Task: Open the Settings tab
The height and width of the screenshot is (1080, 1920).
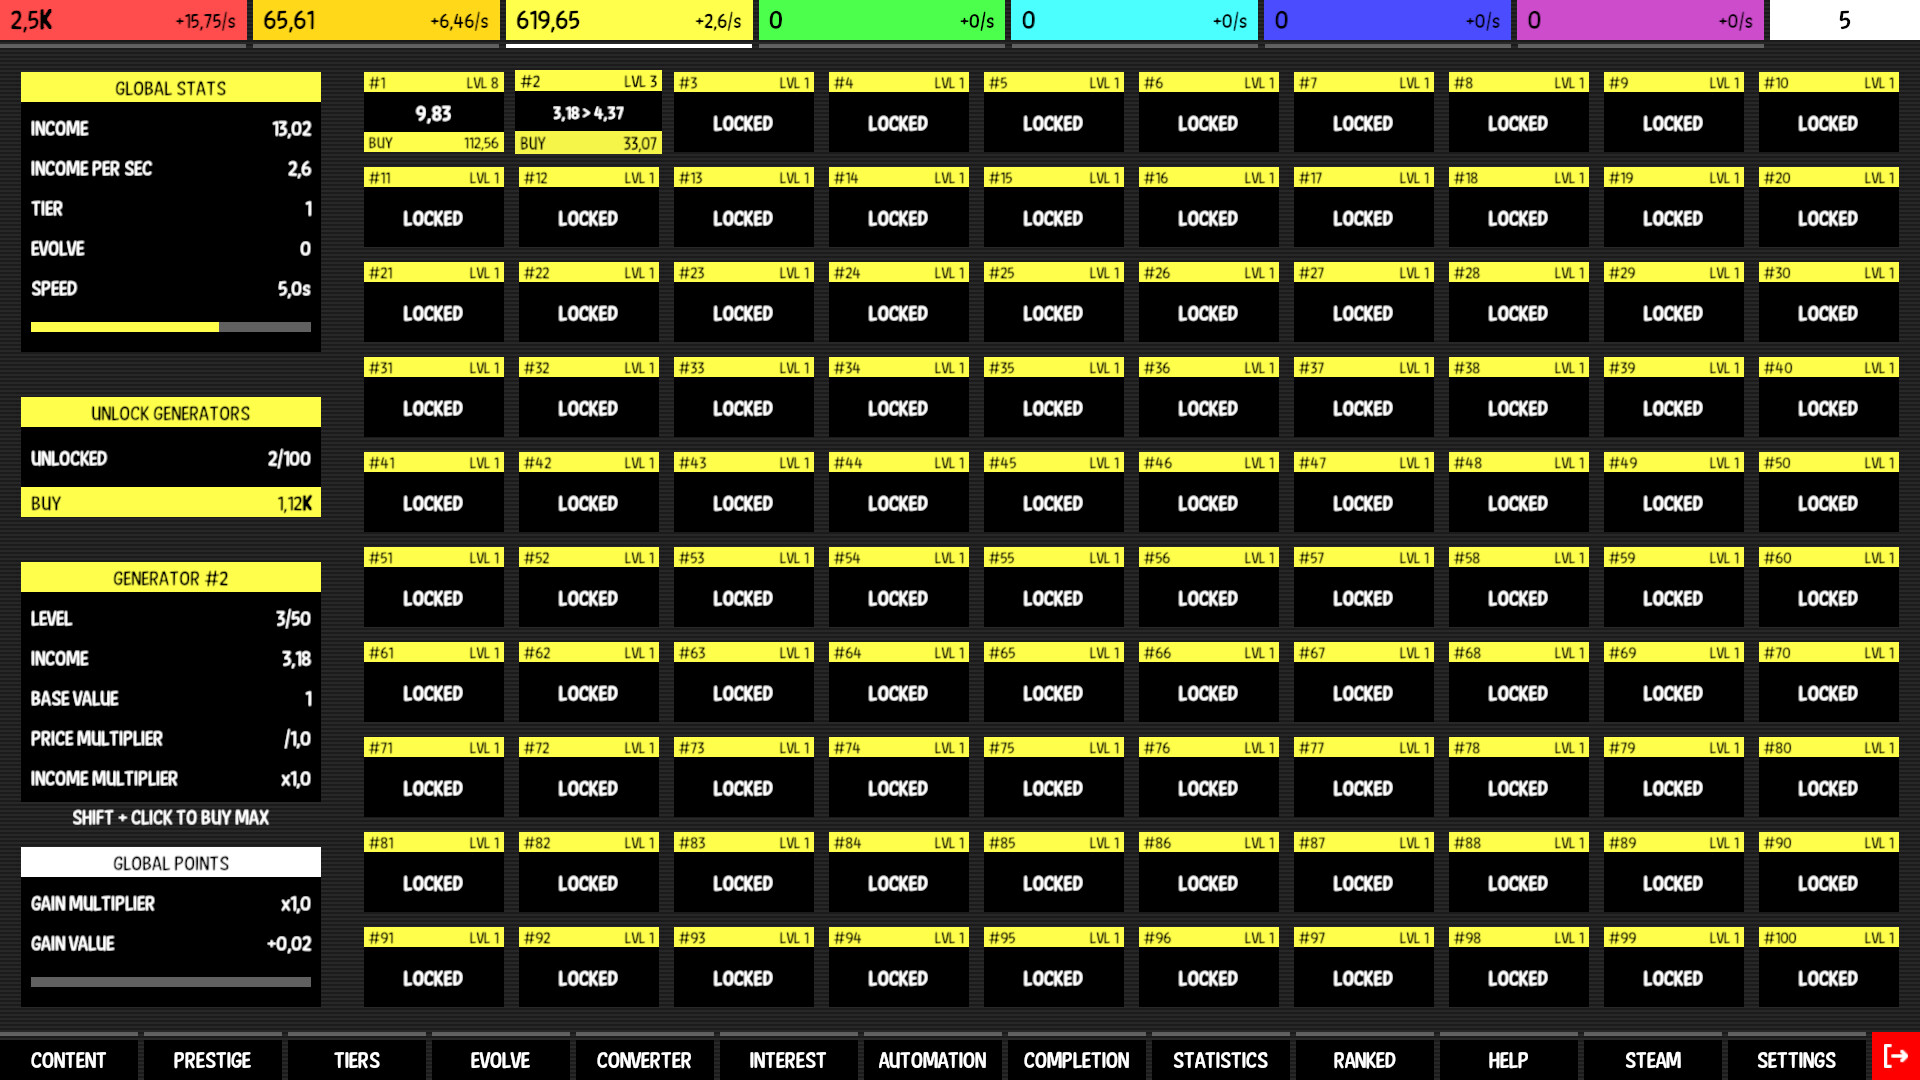Action: (x=1796, y=1060)
